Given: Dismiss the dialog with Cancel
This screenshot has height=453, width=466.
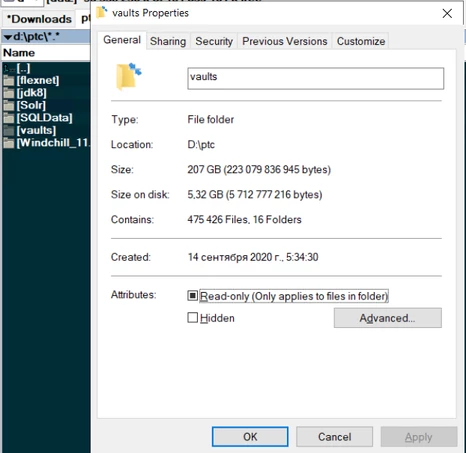Looking at the screenshot, I should [x=334, y=437].
